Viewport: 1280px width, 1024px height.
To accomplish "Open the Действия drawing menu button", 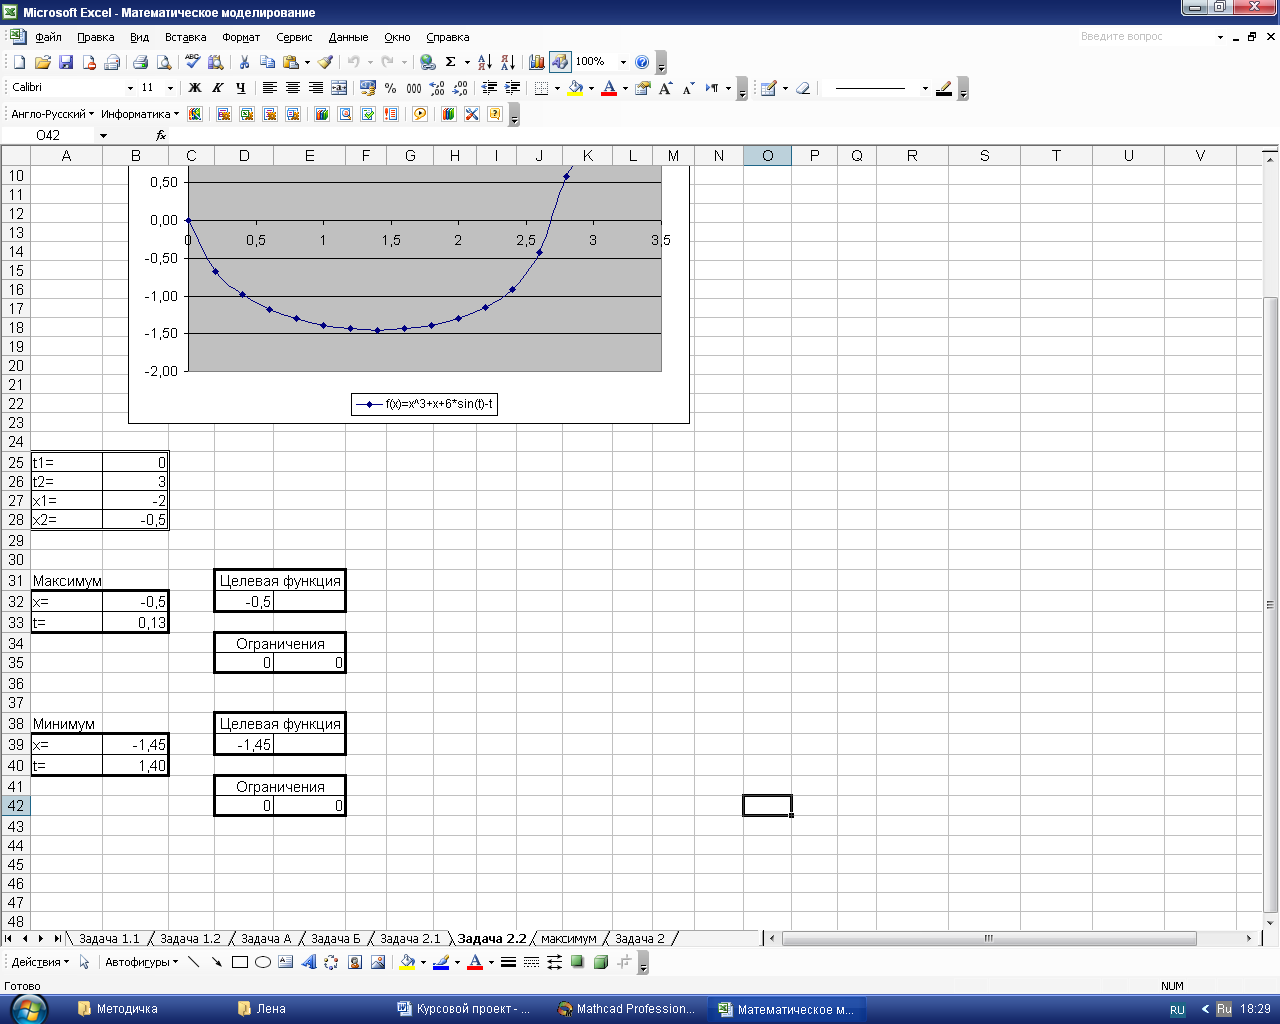I will point(40,962).
